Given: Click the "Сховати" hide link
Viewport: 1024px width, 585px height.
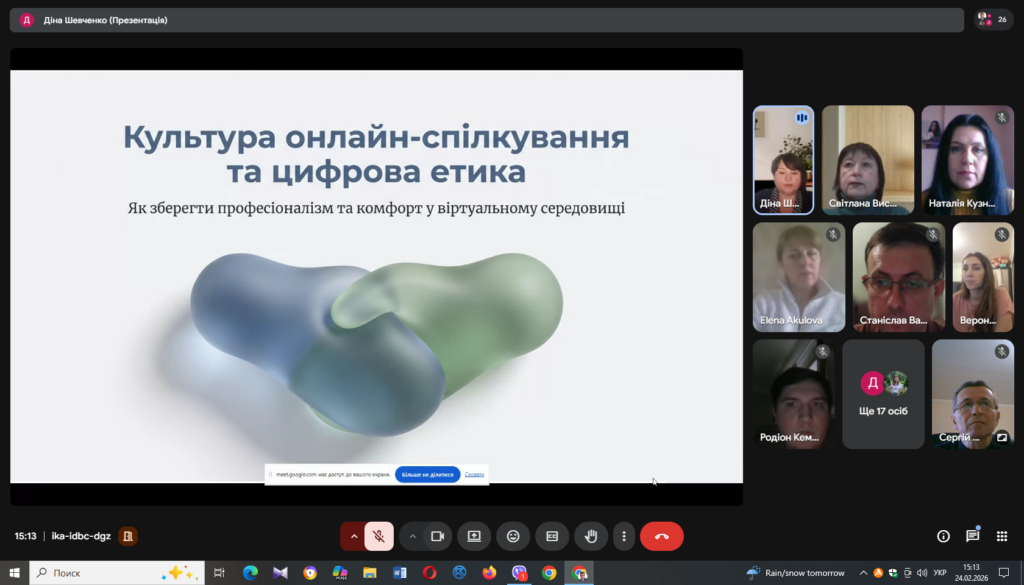Looking at the screenshot, I should [474, 474].
